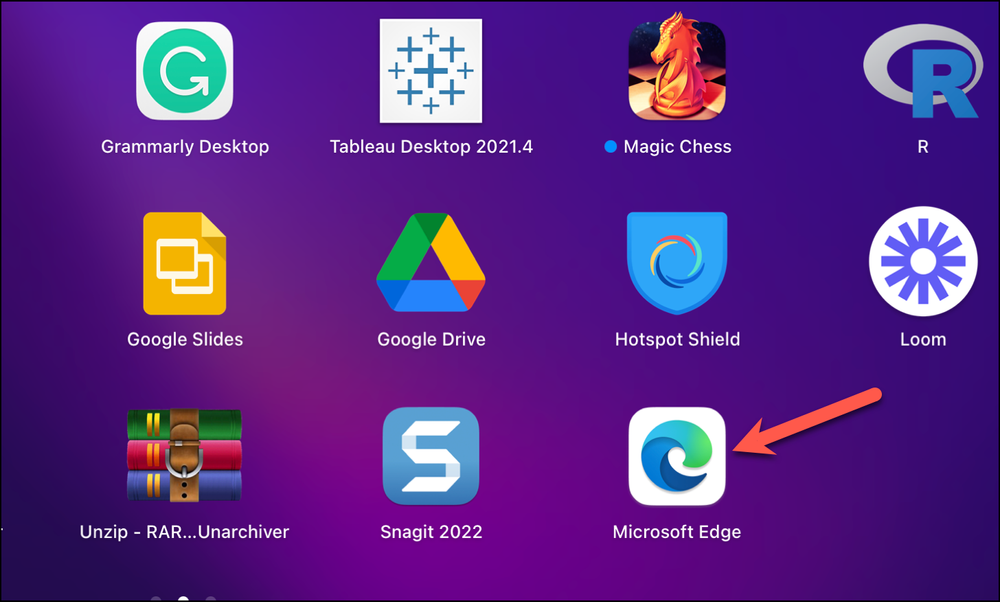1000x602 pixels.
Task: Launch Tableau Desktop 2021.4
Action: coord(431,70)
